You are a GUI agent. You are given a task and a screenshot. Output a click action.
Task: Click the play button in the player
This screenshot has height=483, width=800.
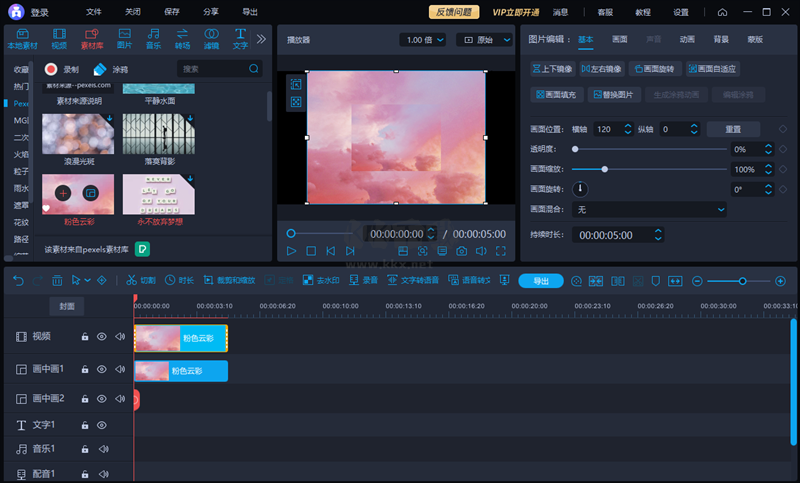291,251
